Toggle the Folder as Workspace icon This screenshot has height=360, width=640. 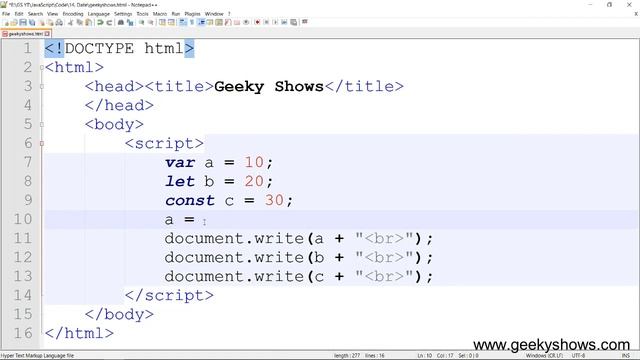237,22
